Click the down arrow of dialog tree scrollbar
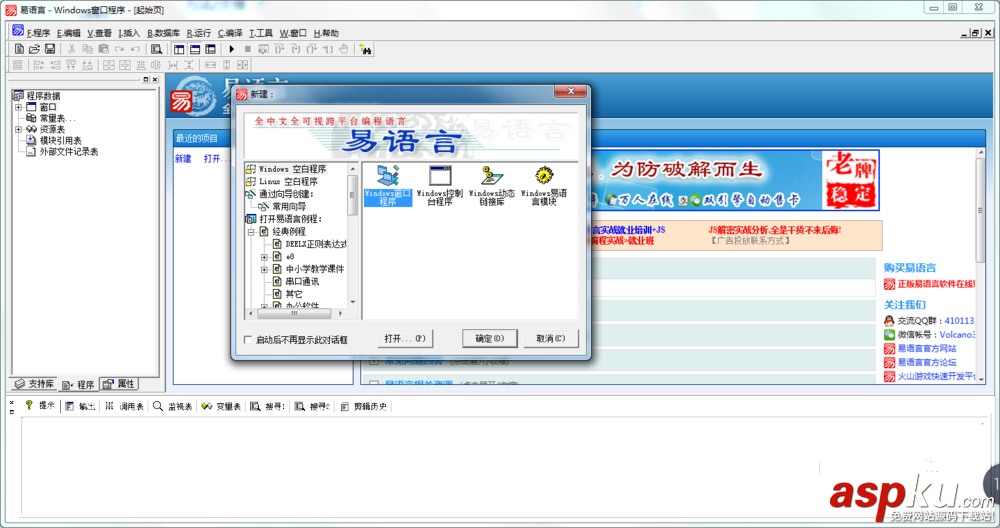The height and width of the screenshot is (528, 1000). click(x=353, y=302)
